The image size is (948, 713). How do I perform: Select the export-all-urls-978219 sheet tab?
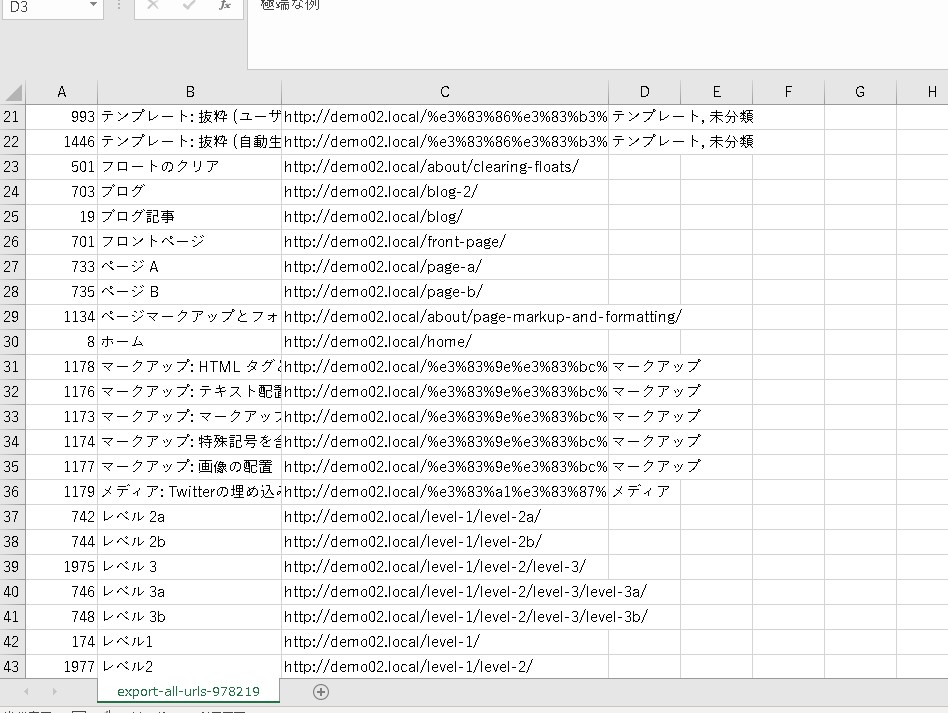(x=188, y=692)
